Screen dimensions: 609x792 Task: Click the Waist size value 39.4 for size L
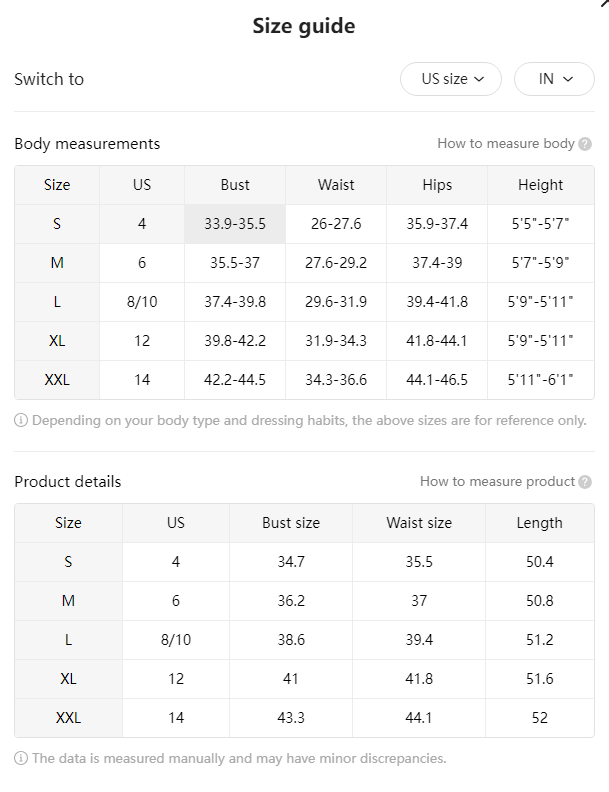tap(419, 640)
